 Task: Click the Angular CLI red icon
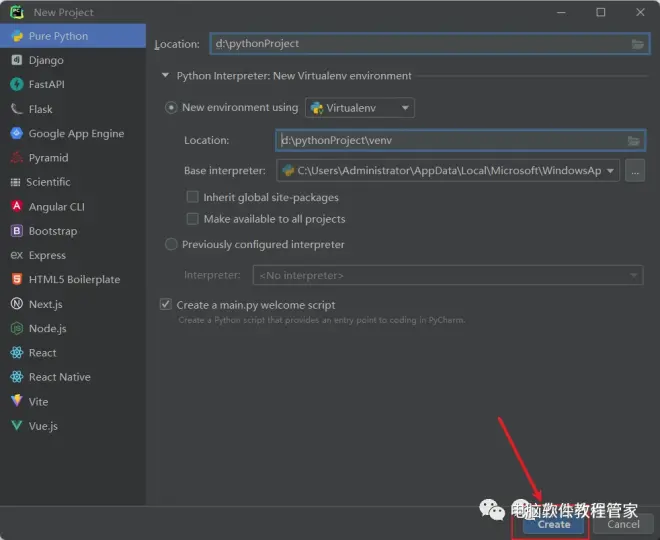pyautogui.click(x=17, y=206)
